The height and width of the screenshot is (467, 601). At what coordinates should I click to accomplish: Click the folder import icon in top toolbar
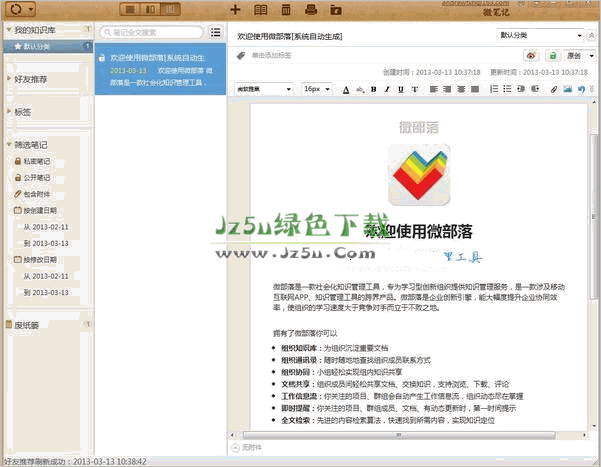pos(336,10)
